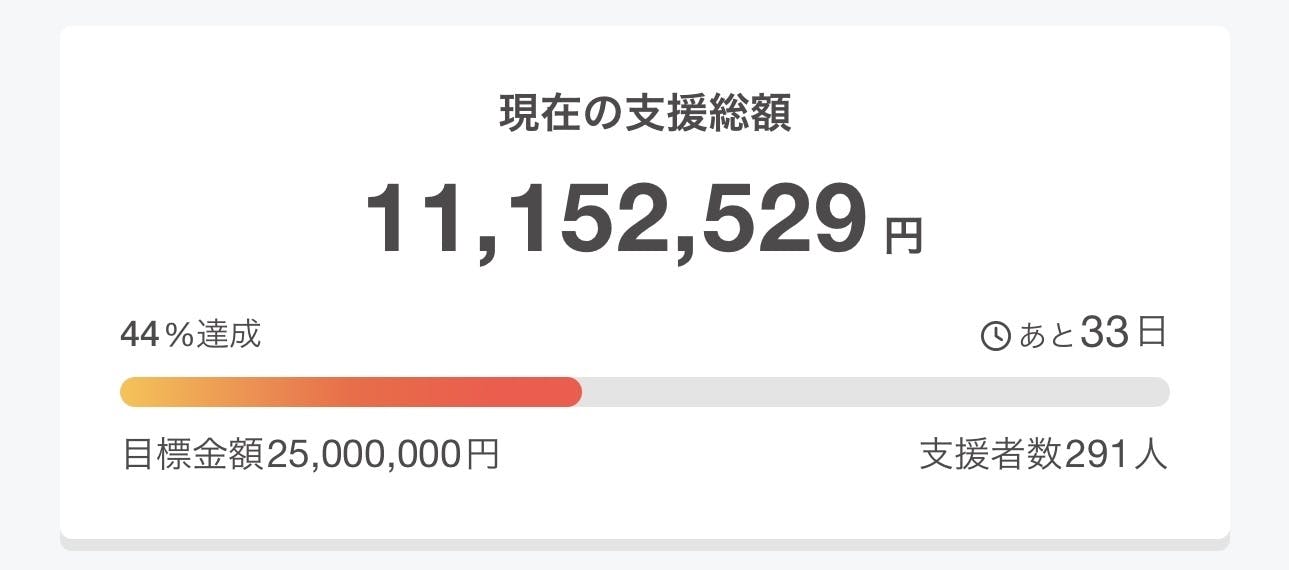Click the gray unfilled progress bar section
1289x570 pixels.
pos(875,392)
